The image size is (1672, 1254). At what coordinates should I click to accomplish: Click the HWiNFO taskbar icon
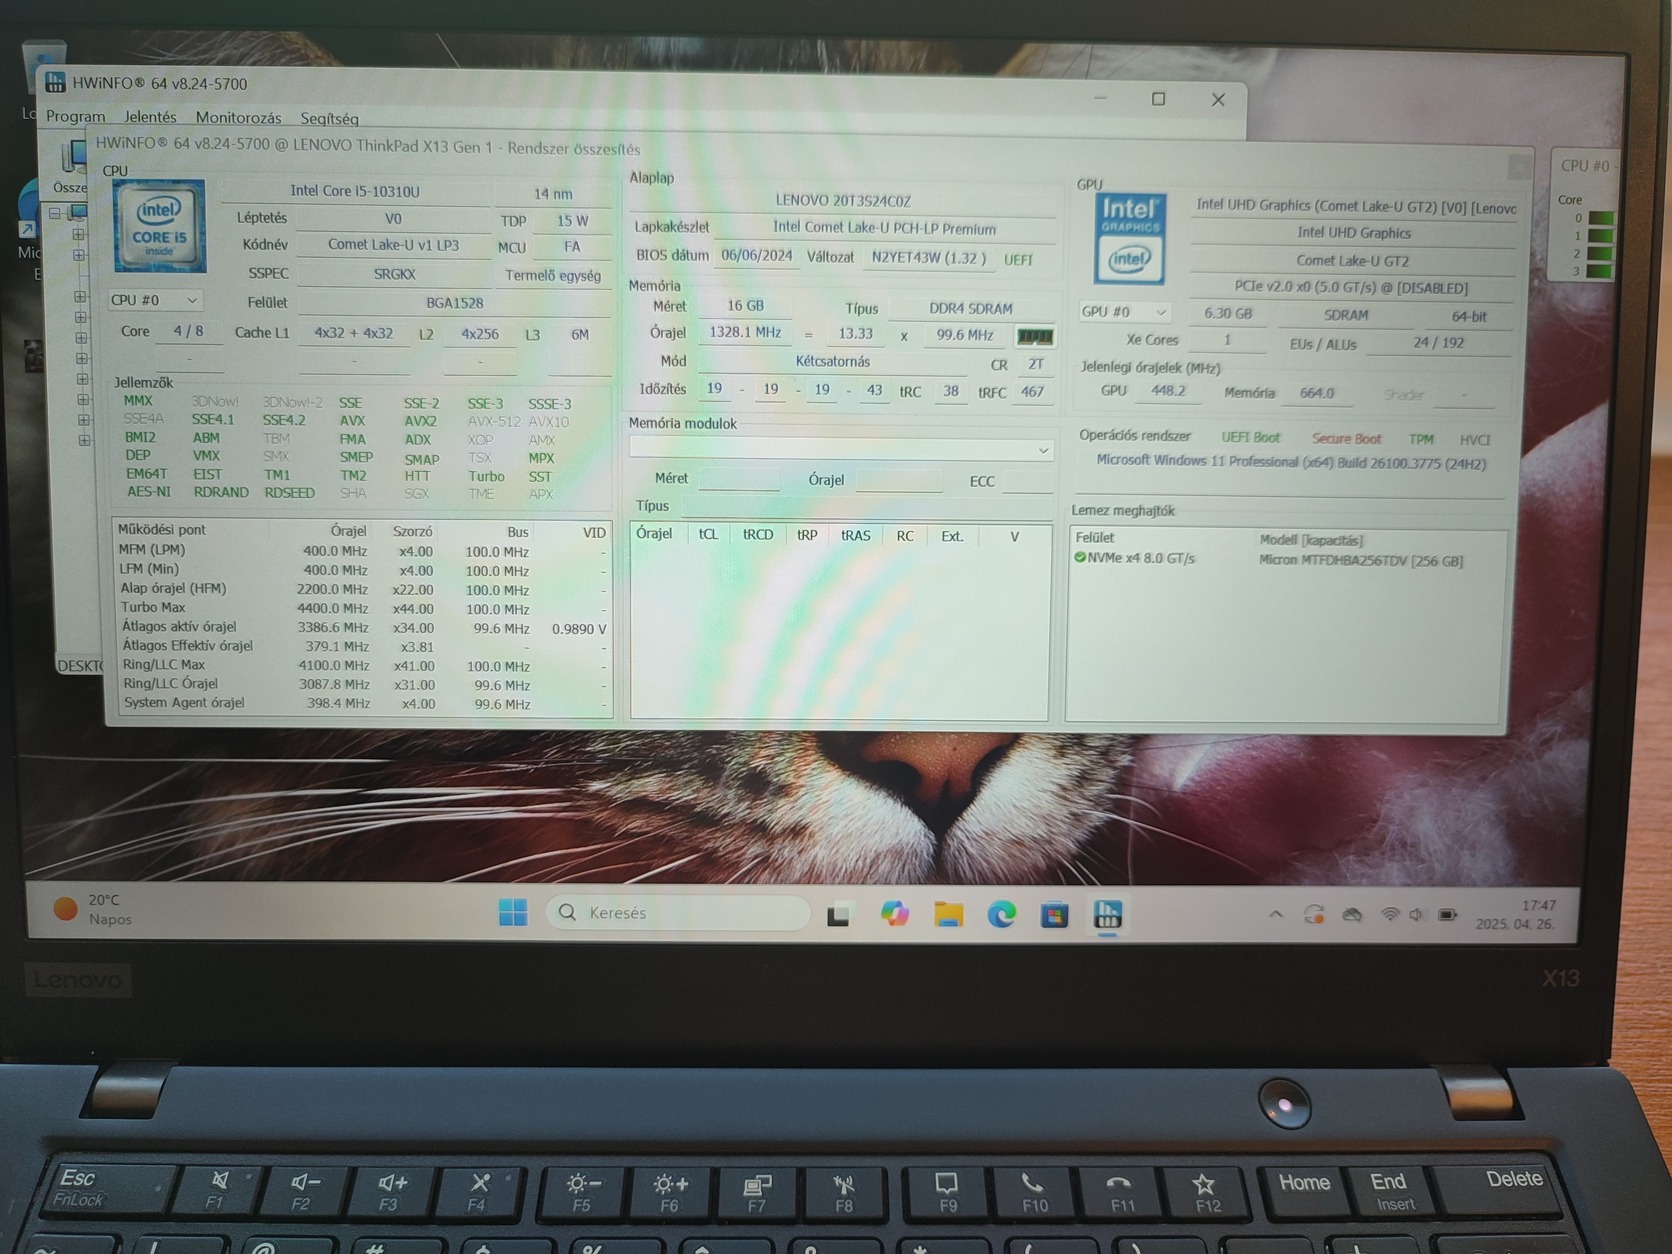[1107, 914]
